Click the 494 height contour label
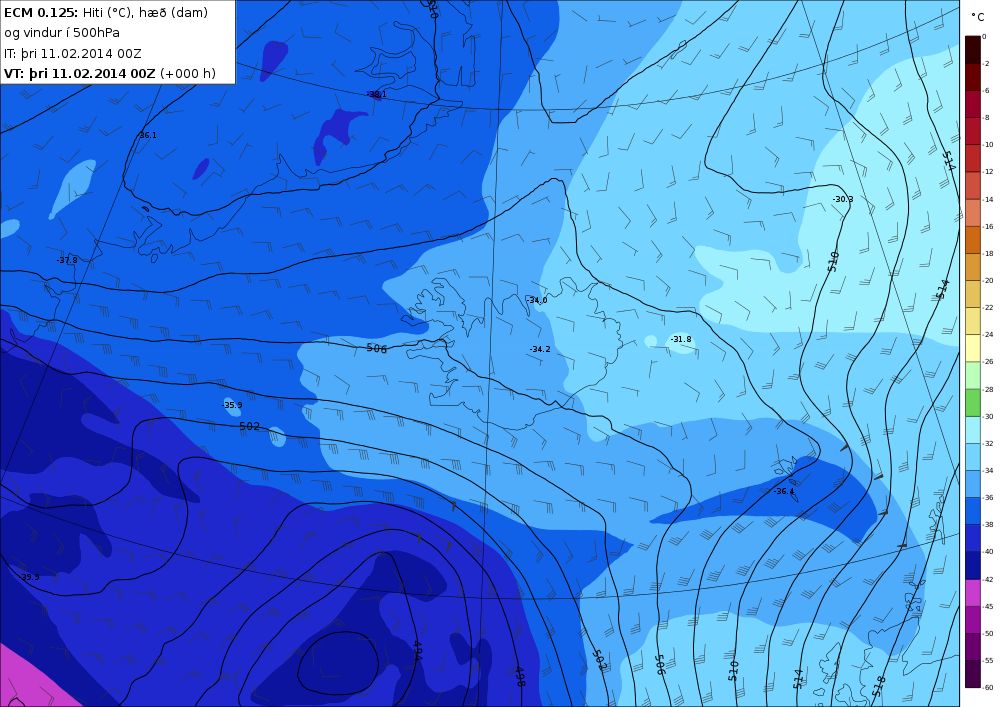Viewport: 1000px width, 707px height. [x=416, y=652]
